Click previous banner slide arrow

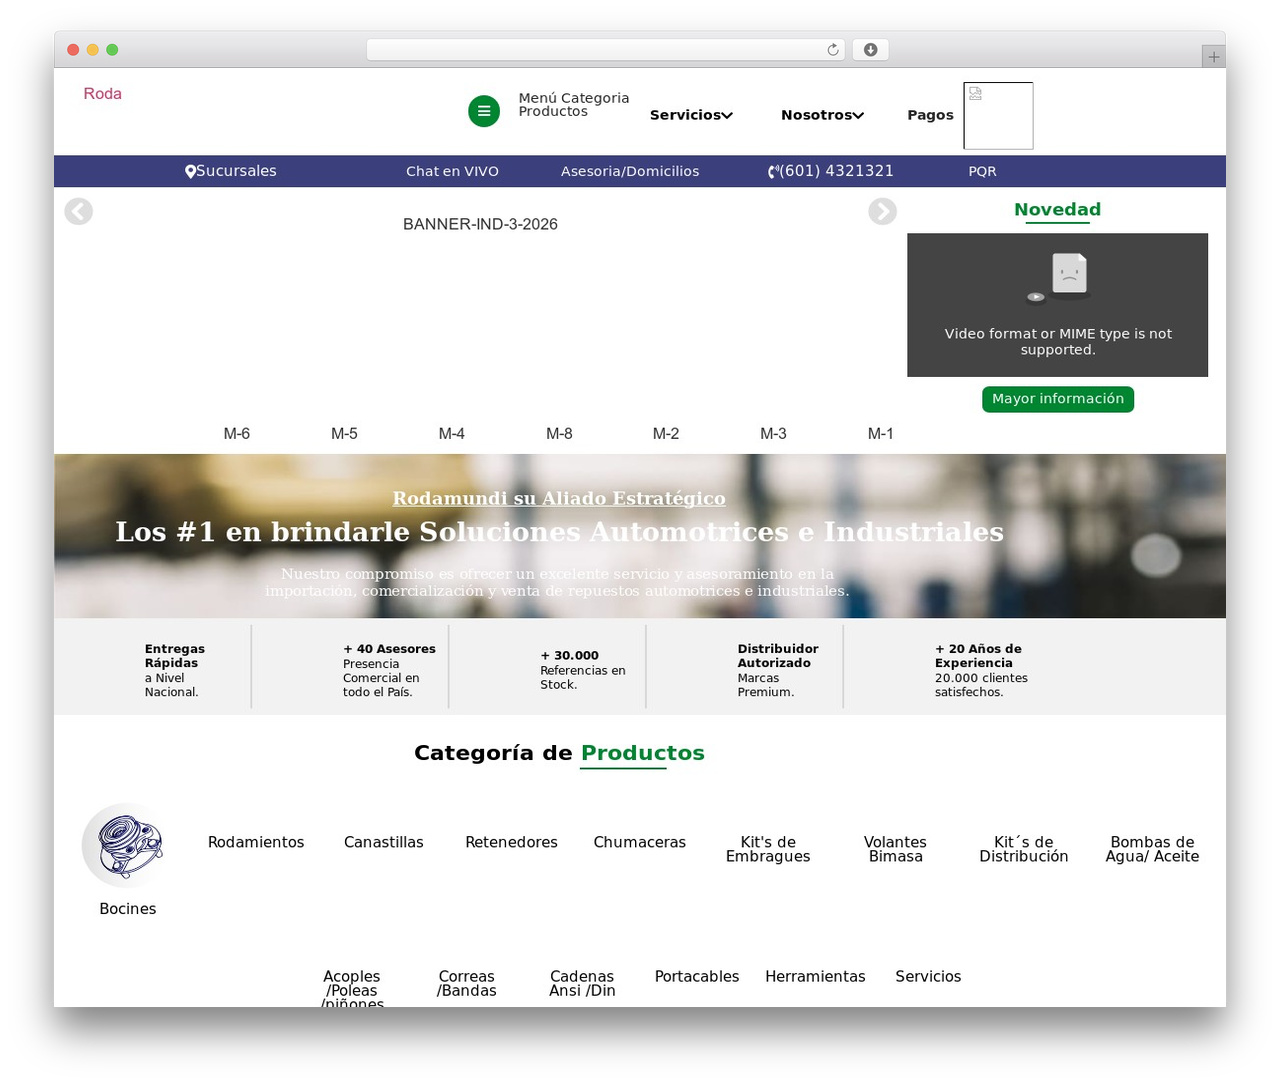click(x=79, y=212)
